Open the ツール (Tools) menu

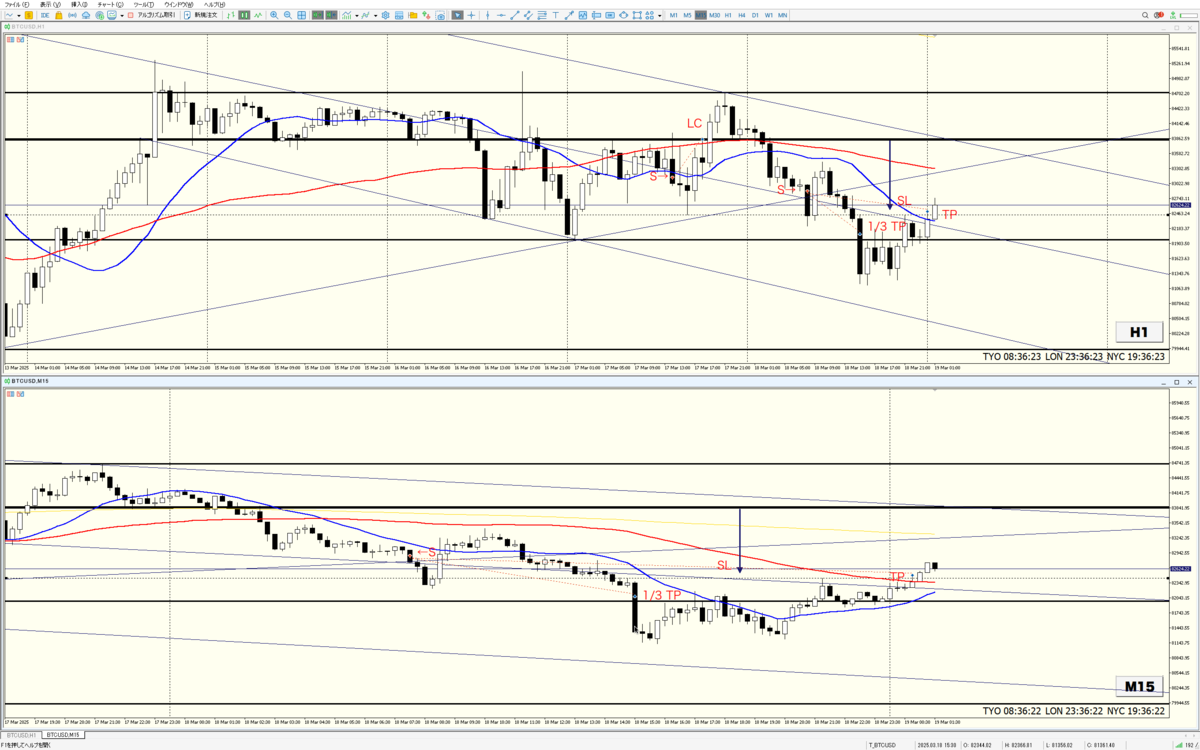point(143,5)
